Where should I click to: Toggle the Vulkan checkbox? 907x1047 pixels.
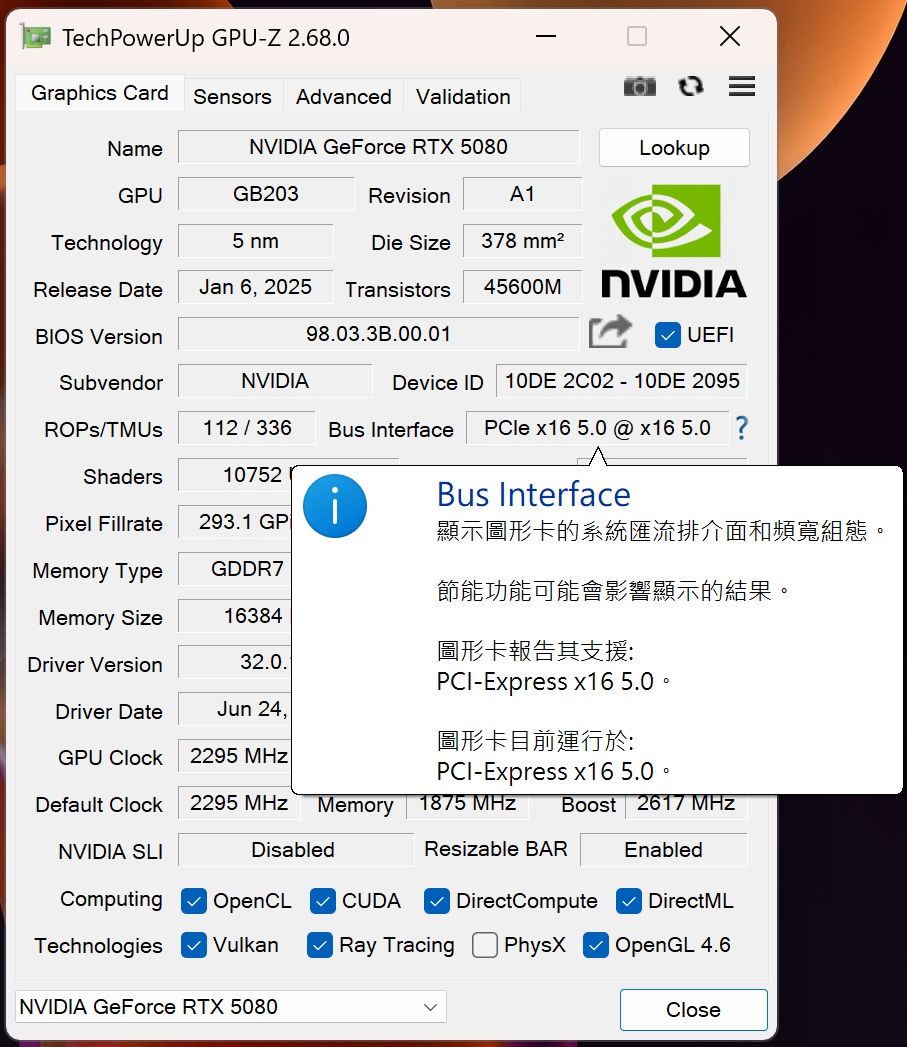(x=194, y=946)
